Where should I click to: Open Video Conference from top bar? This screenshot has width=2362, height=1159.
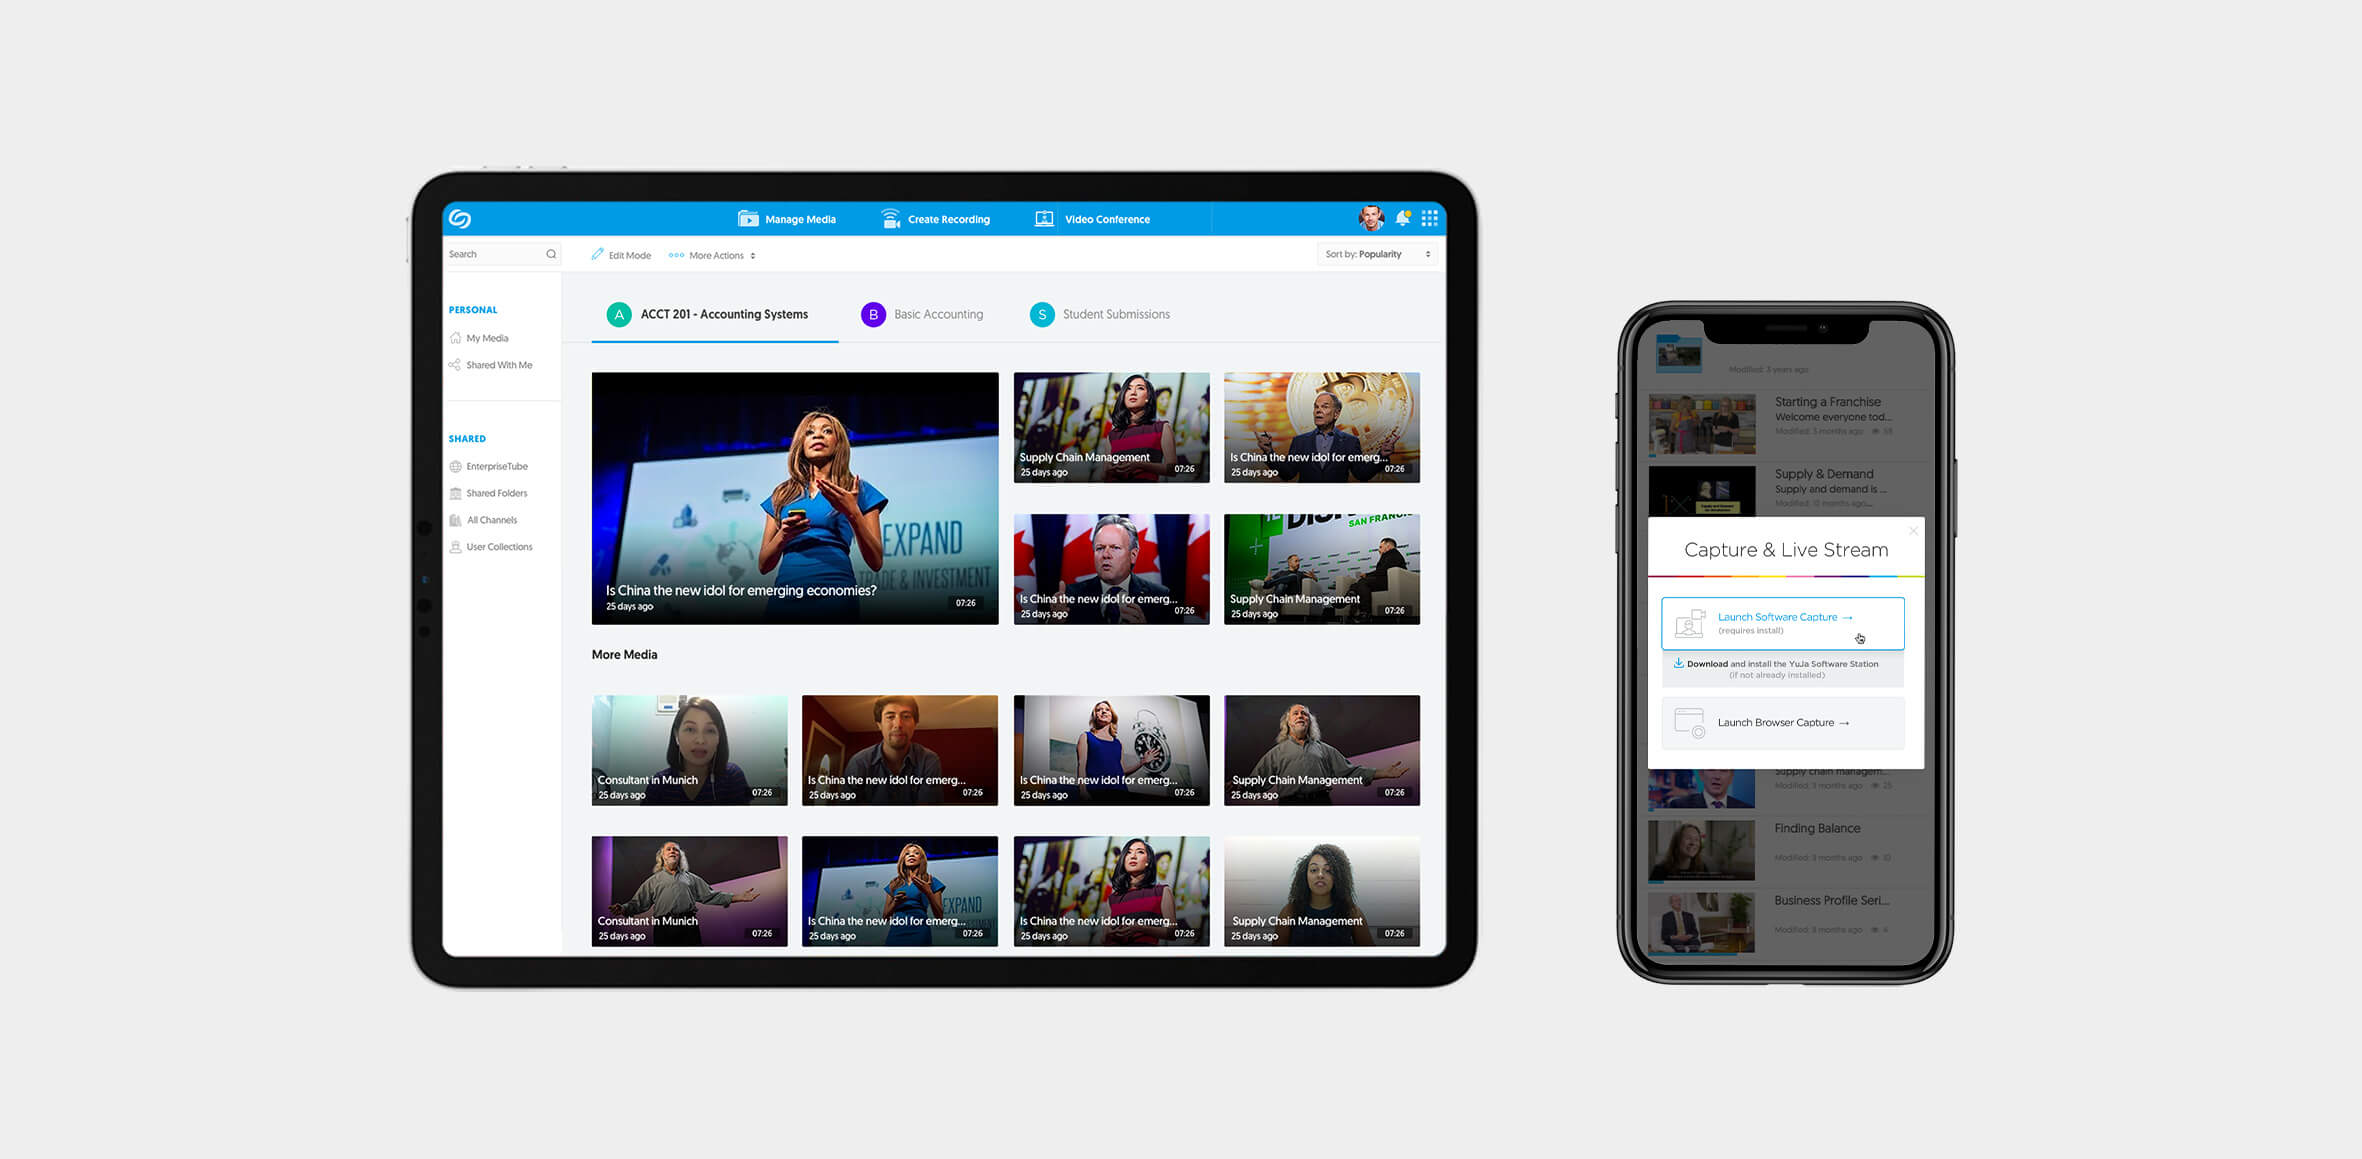click(x=1092, y=219)
